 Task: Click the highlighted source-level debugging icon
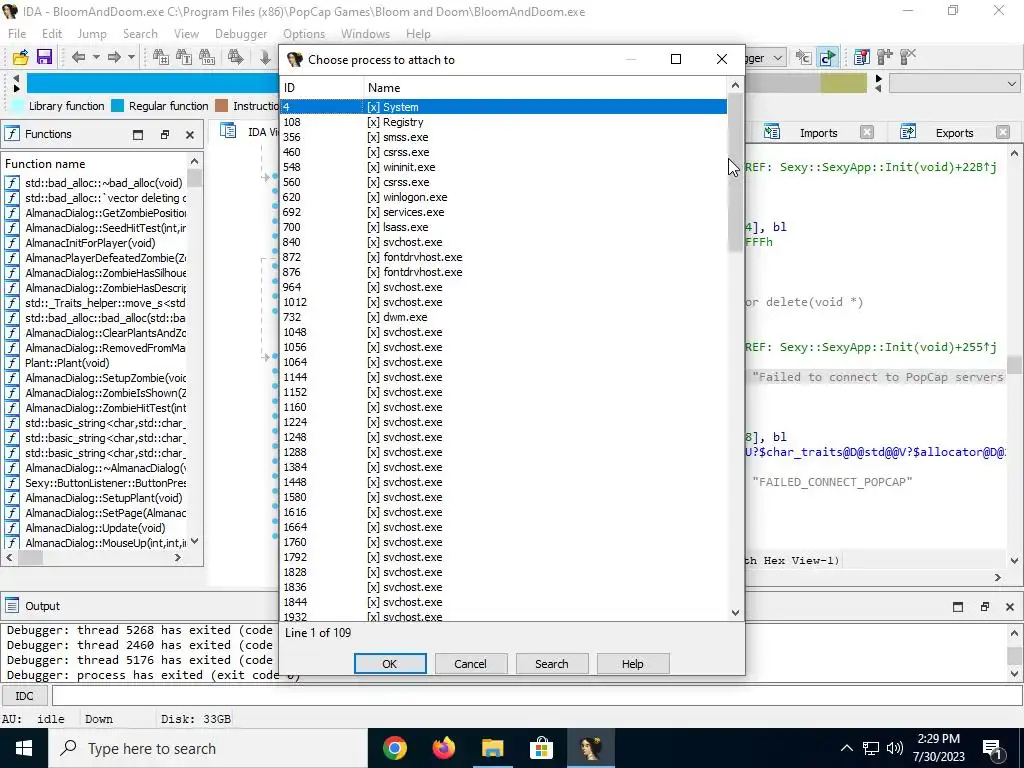[827, 57]
